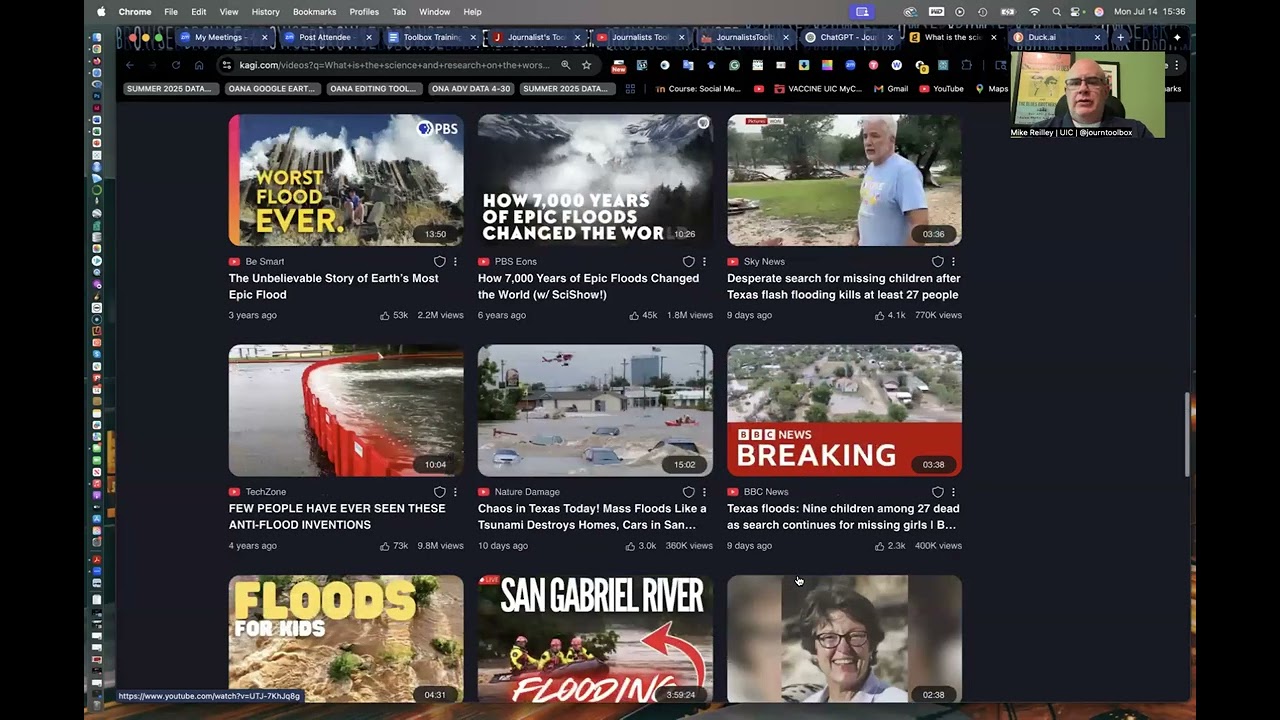Open the Chrome File menu
1280x720 pixels.
point(171,12)
